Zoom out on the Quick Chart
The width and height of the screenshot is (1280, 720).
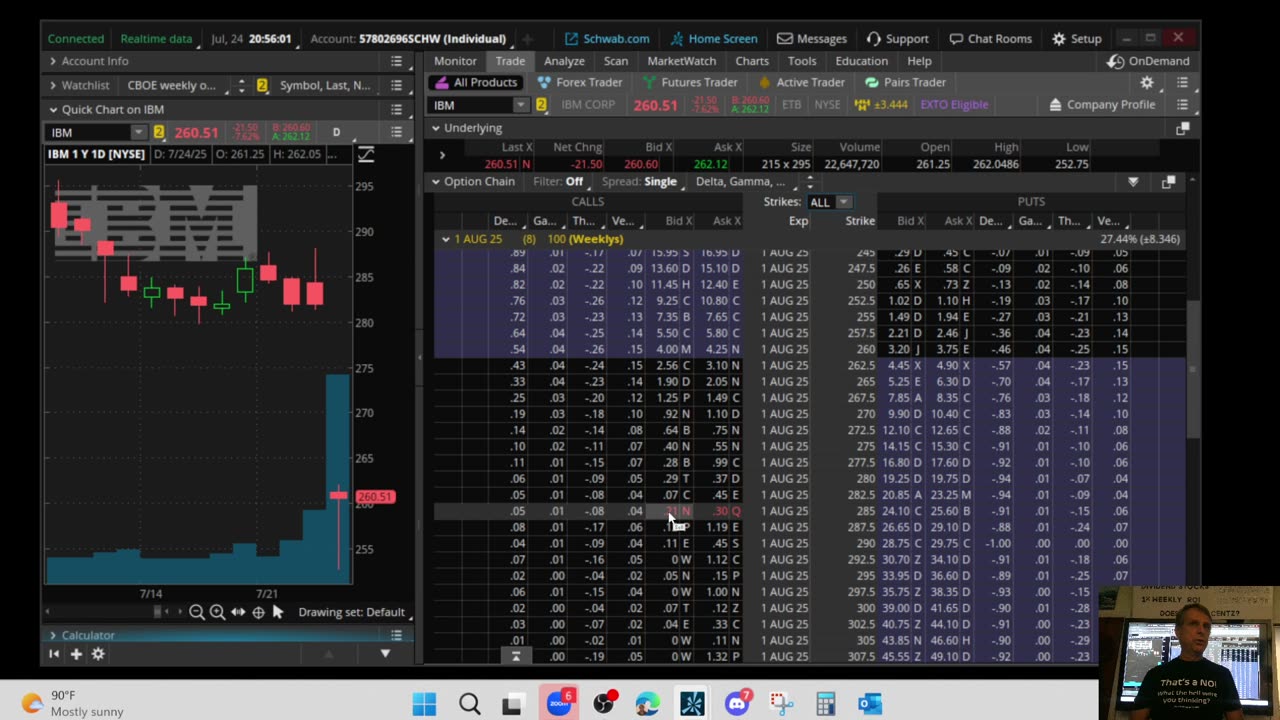point(196,612)
